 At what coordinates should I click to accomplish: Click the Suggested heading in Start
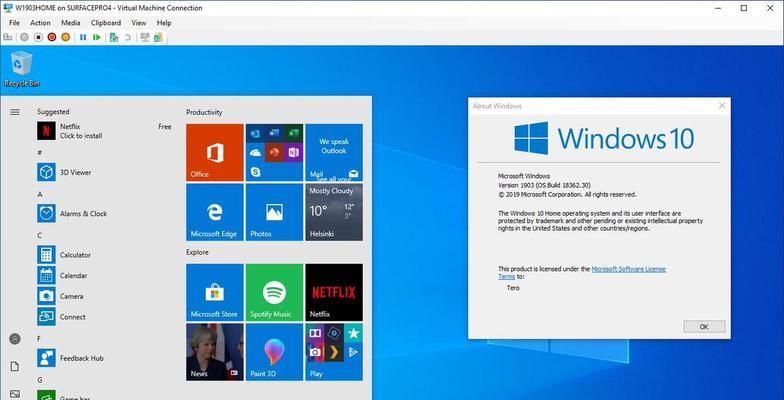[53, 112]
